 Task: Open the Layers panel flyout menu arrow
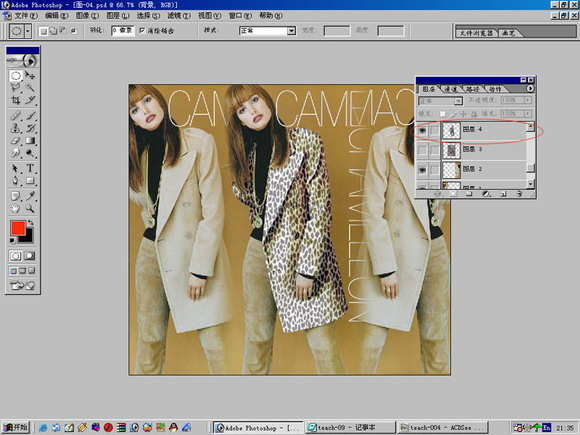[x=530, y=88]
